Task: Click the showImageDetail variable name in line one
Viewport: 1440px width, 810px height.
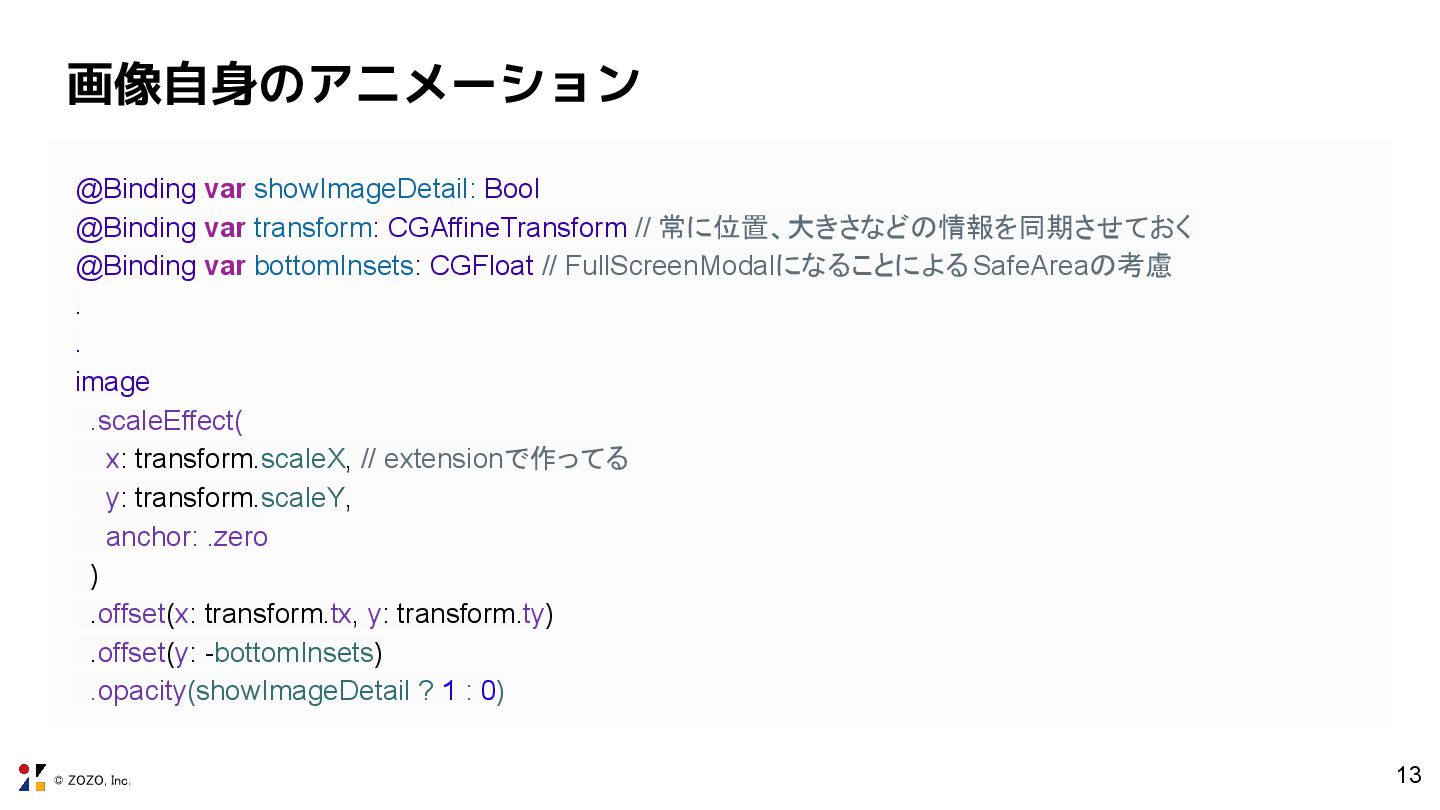Action: 361,189
